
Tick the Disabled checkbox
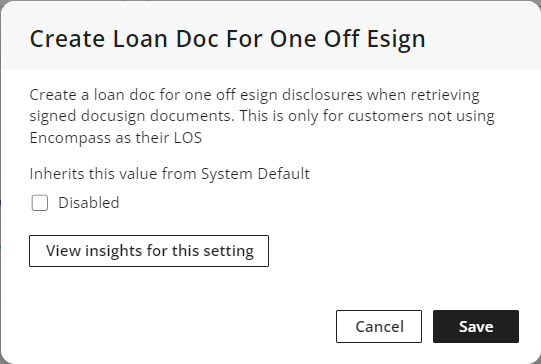[40, 203]
